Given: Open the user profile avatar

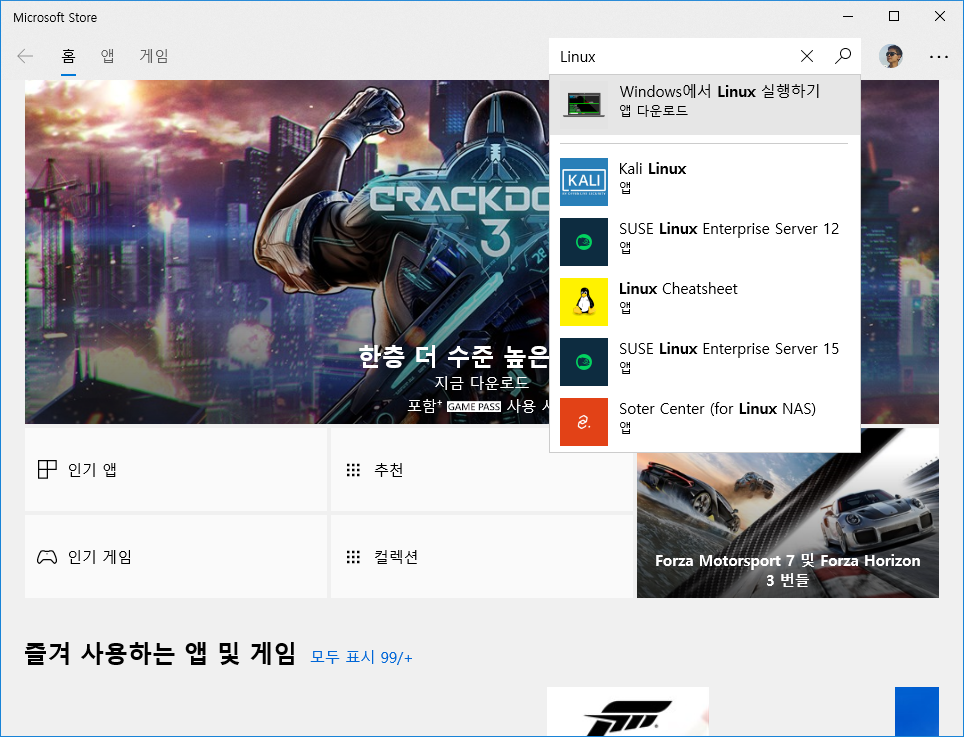Looking at the screenshot, I should 890,57.
